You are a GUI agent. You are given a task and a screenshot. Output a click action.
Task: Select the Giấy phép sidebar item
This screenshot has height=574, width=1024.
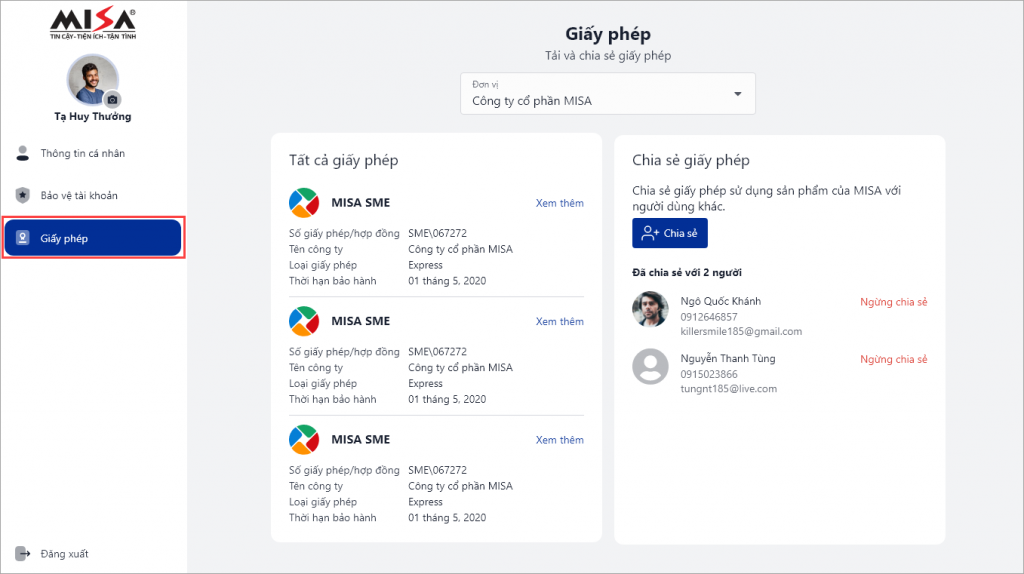coord(93,238)
